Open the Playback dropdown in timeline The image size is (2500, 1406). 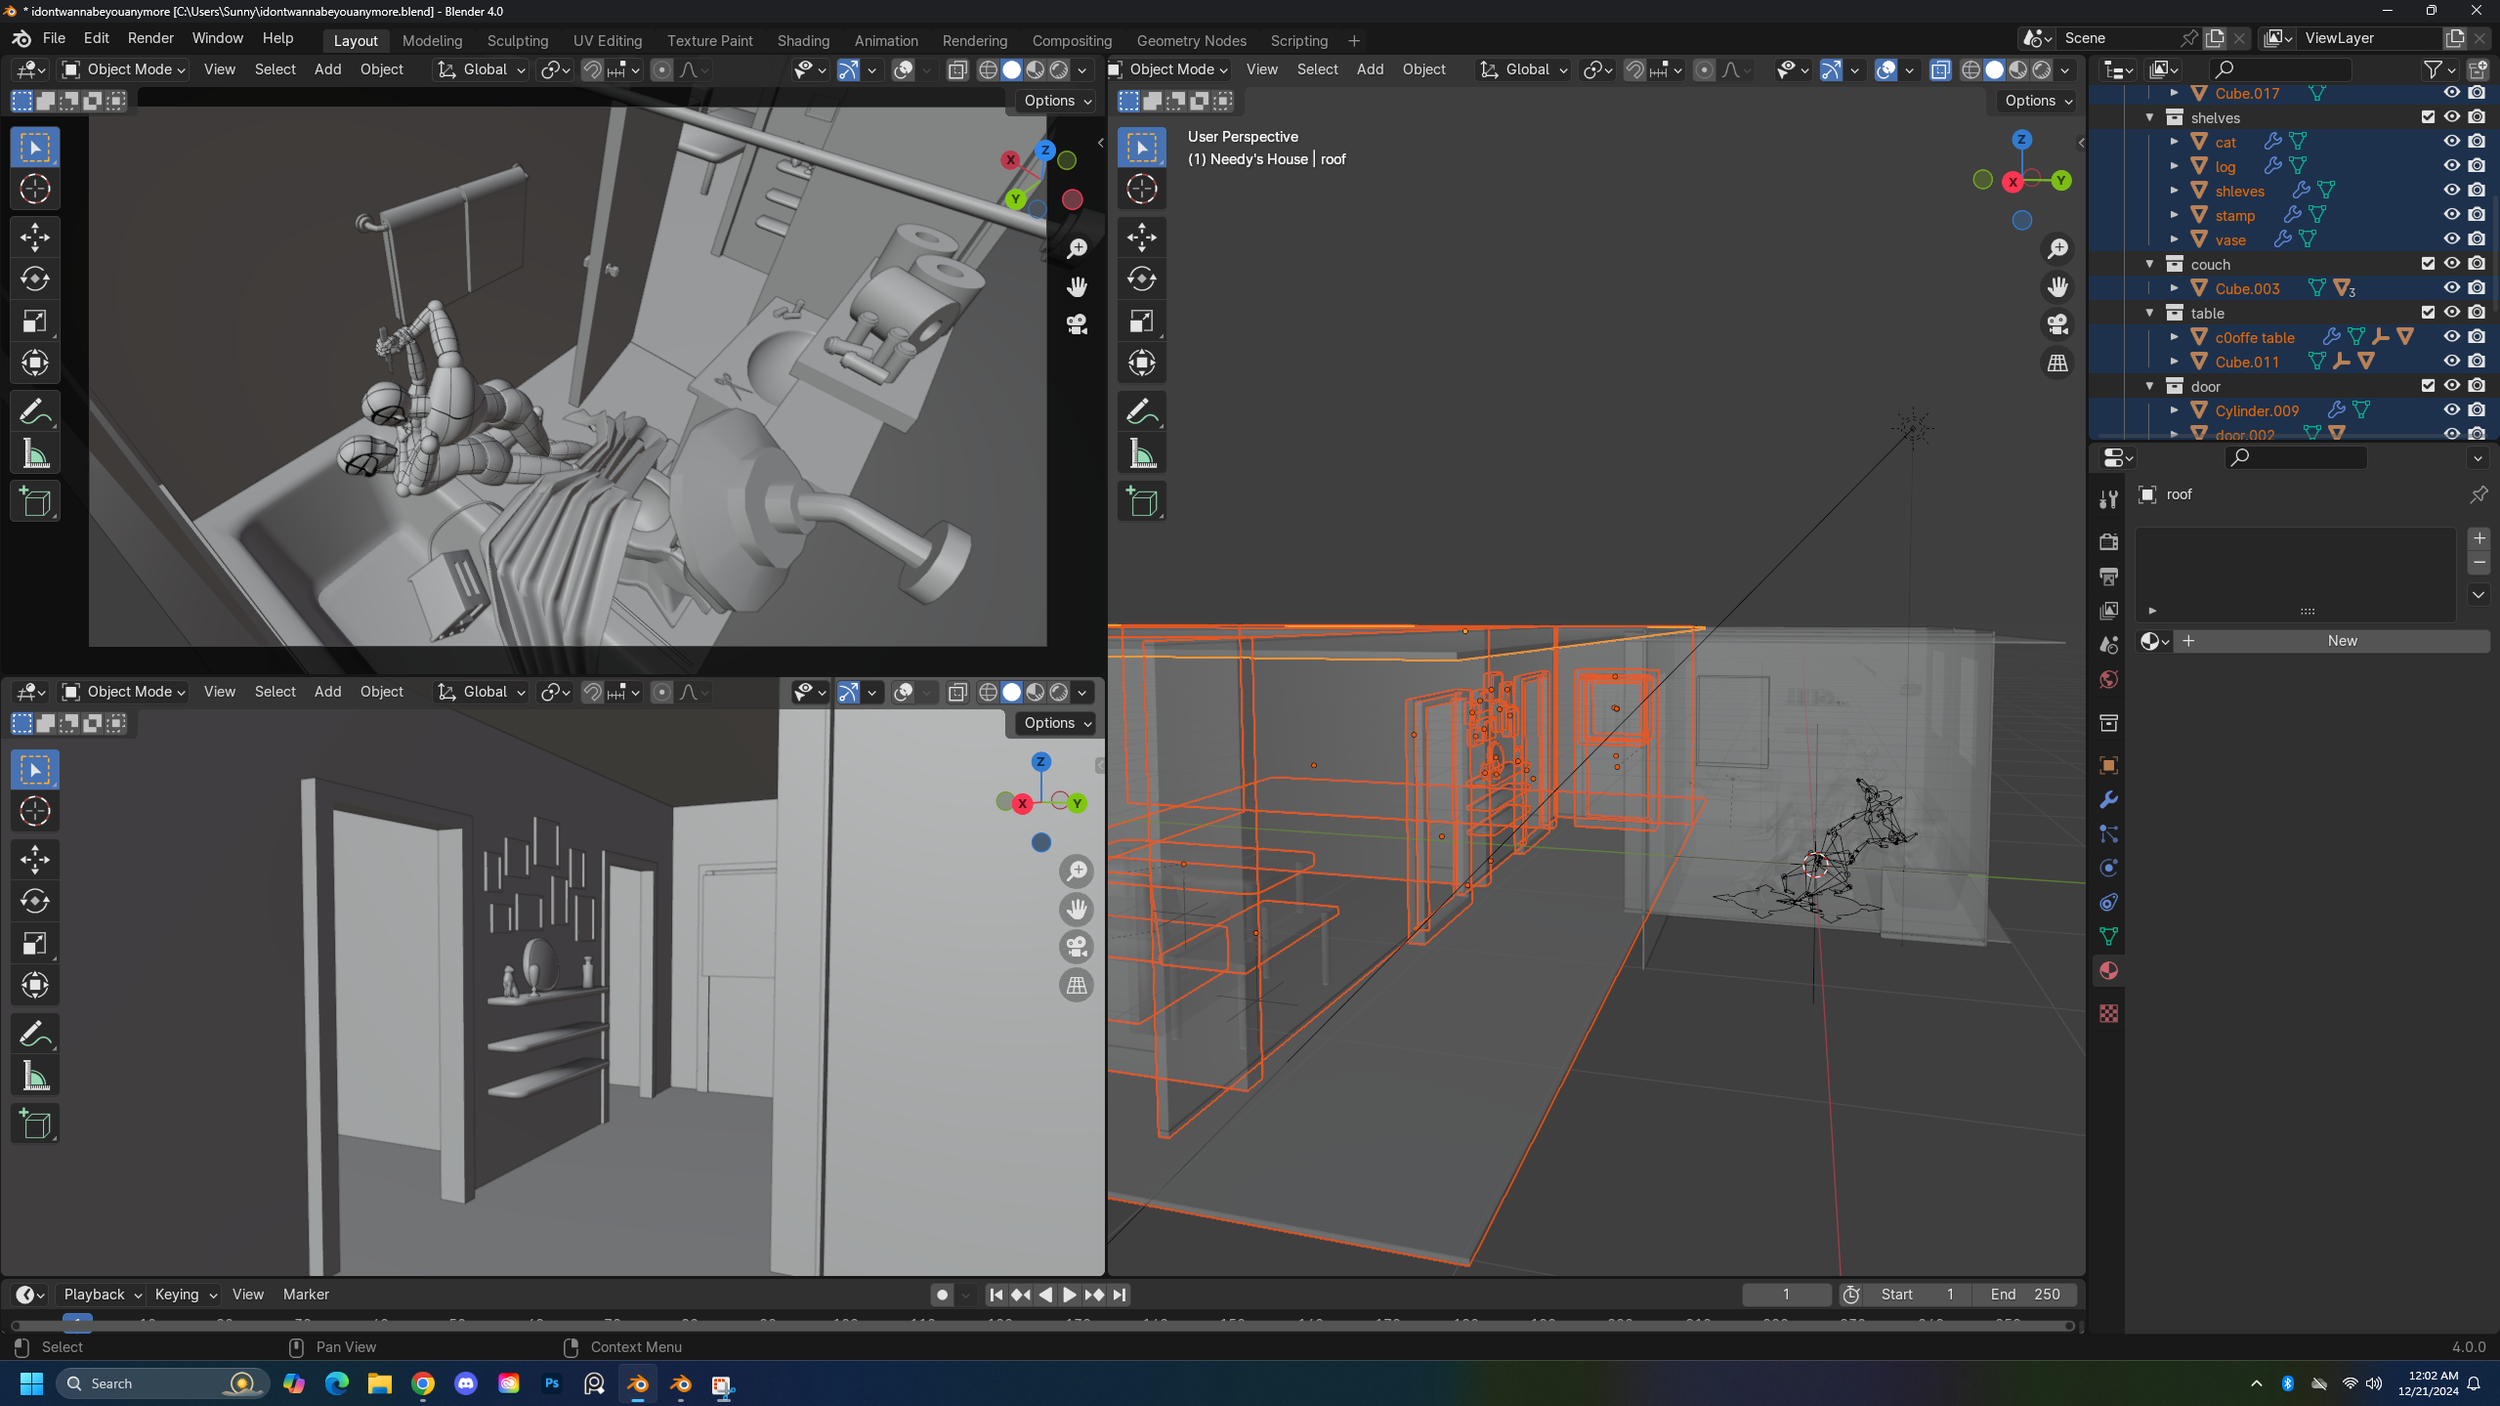tap(101, 1294)
